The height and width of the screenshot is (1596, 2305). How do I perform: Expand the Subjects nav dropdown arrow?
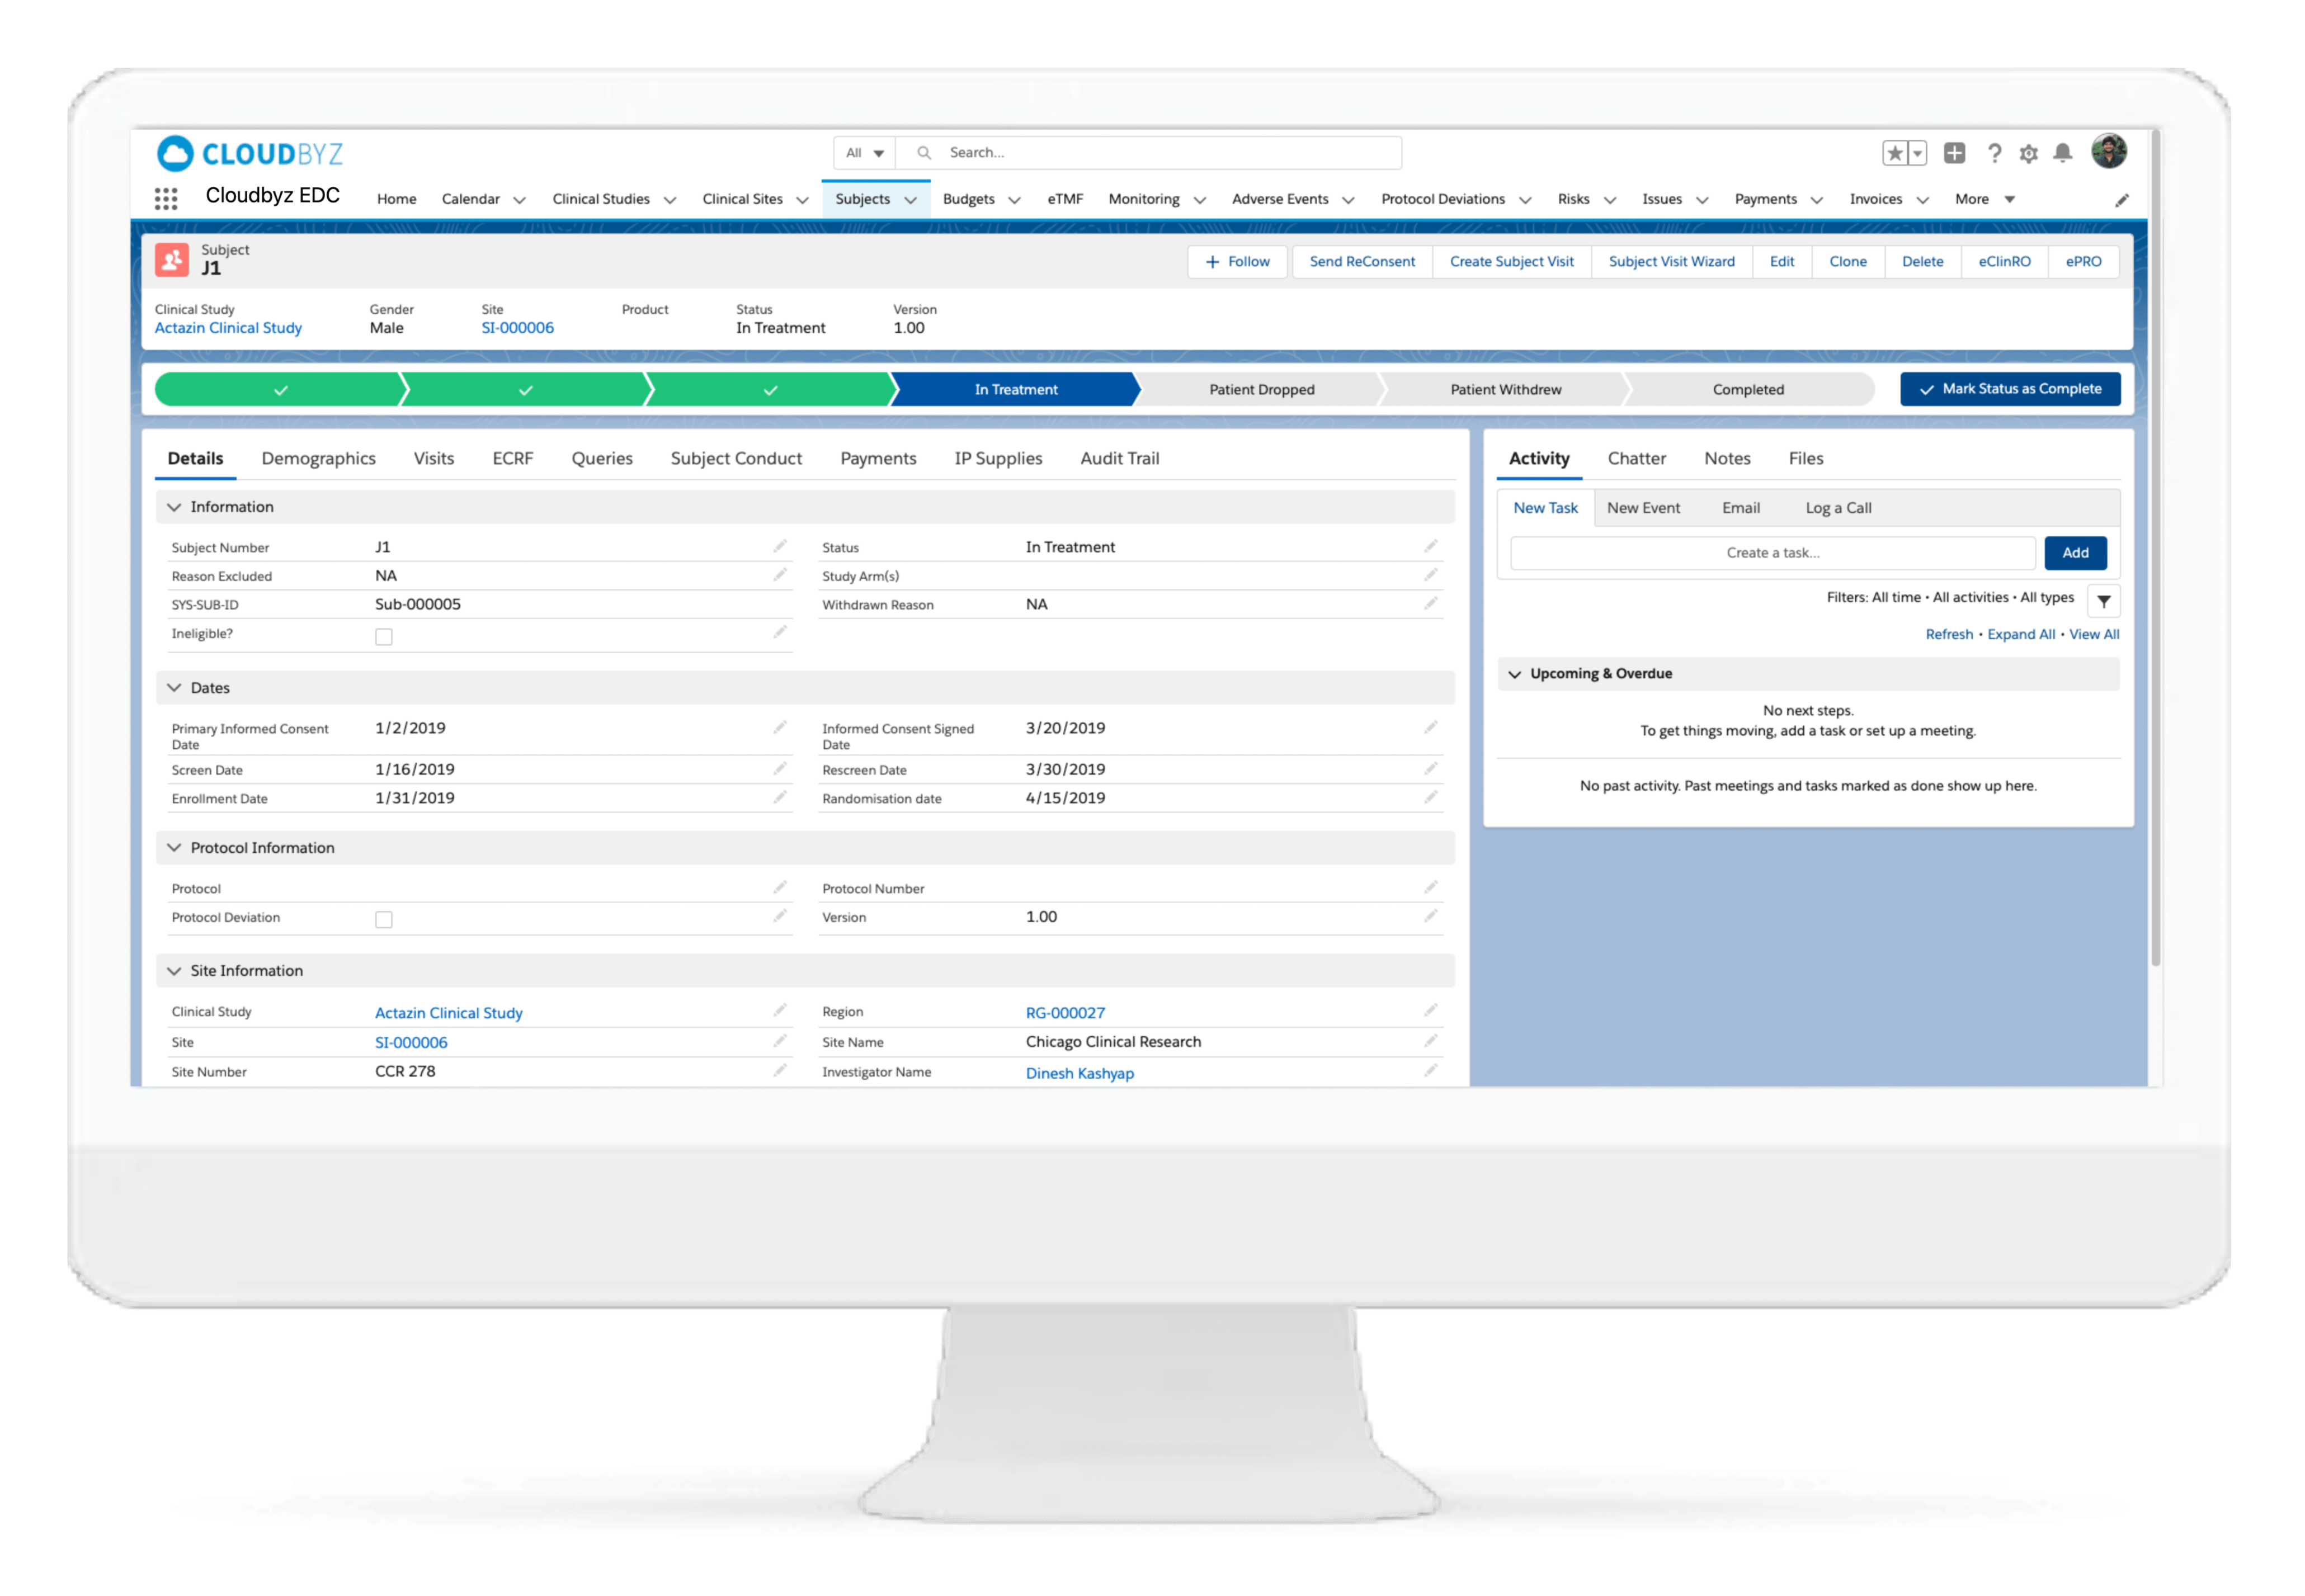(x=911, y=200)
